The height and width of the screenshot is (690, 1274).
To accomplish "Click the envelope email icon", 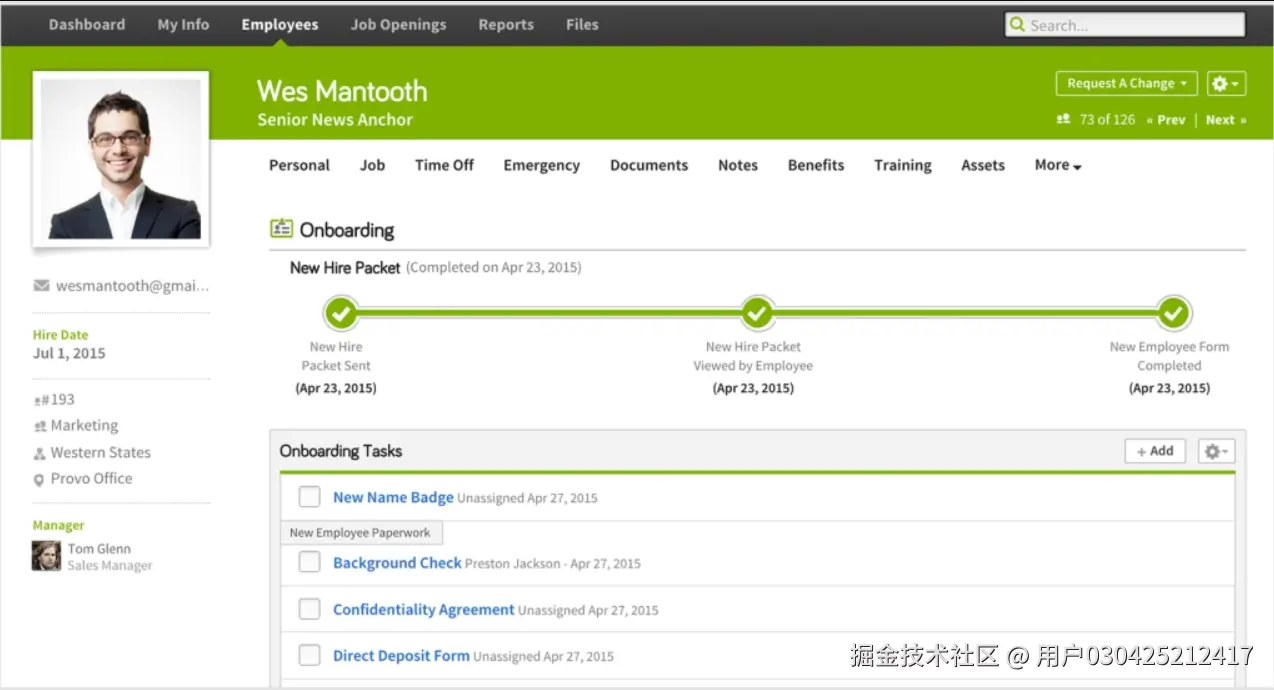I will tap(41, 286).
